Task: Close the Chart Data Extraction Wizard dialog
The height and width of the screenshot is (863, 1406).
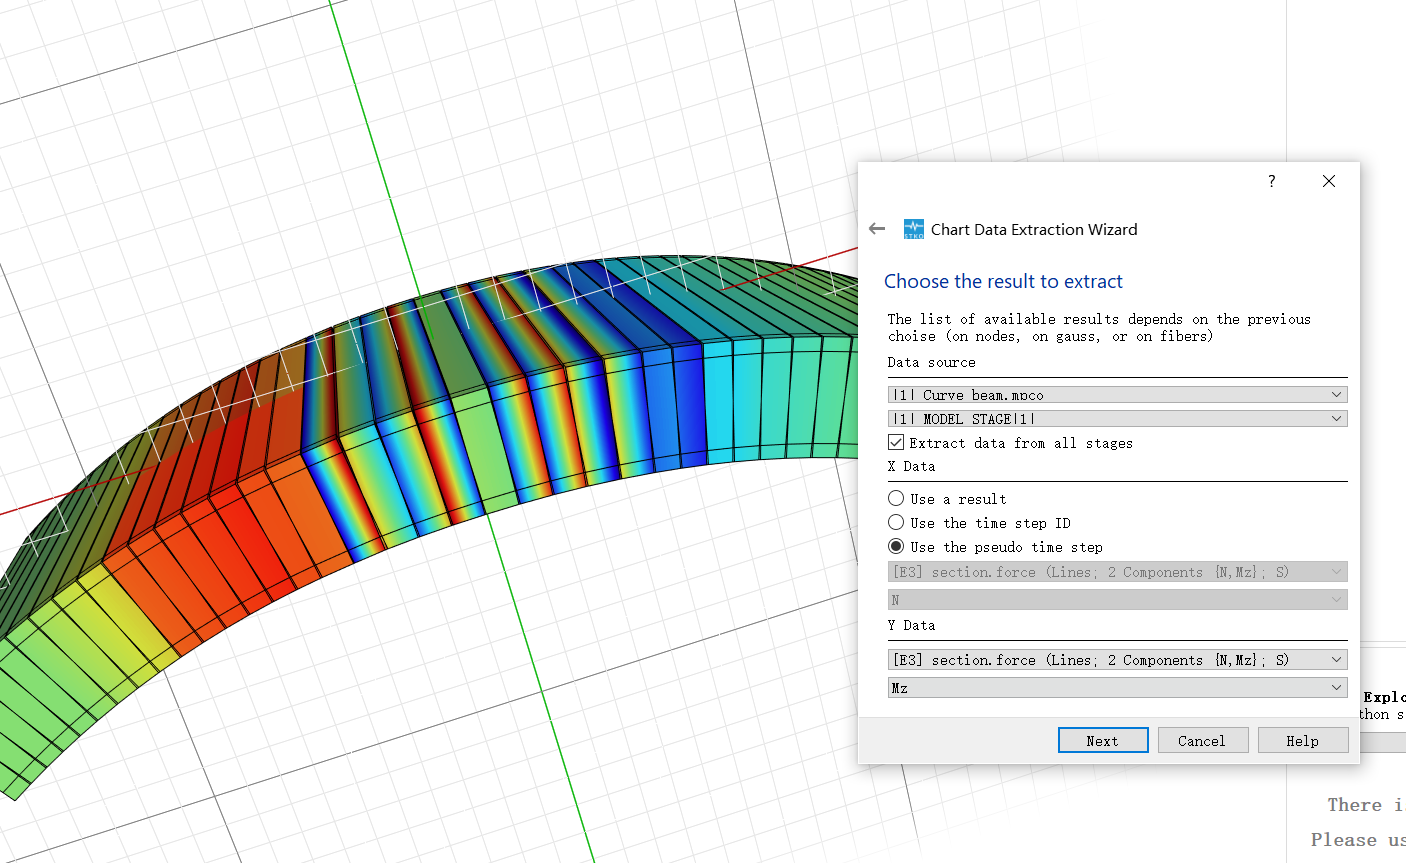Action: coord(1328,181)
